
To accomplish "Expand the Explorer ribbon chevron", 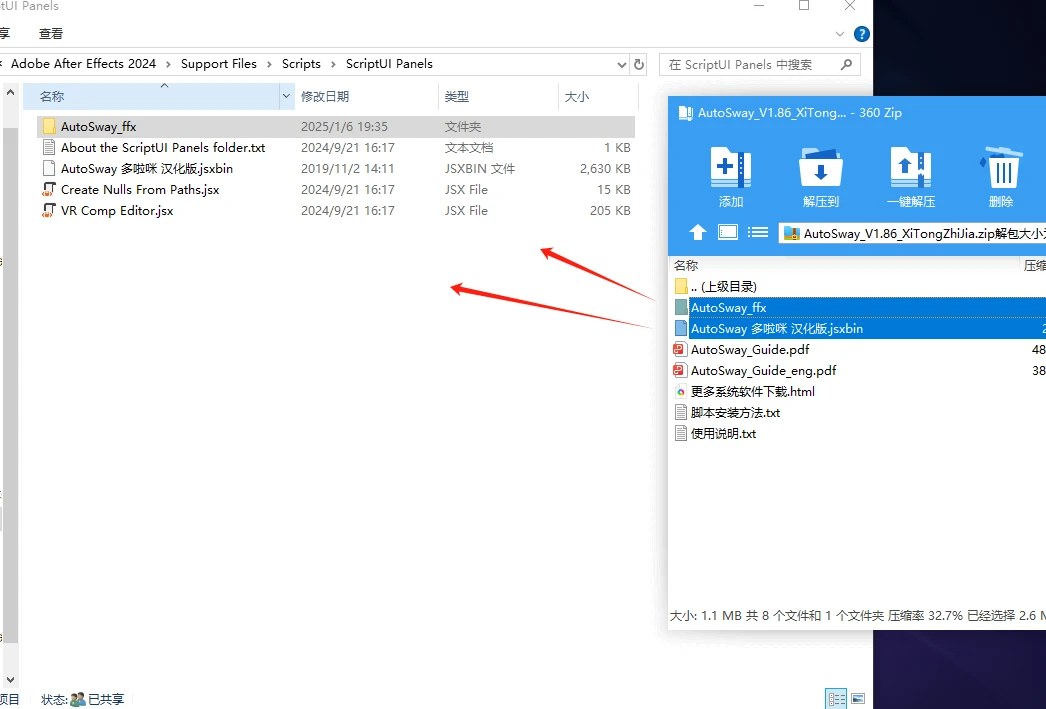I will [x=840, y=34].
